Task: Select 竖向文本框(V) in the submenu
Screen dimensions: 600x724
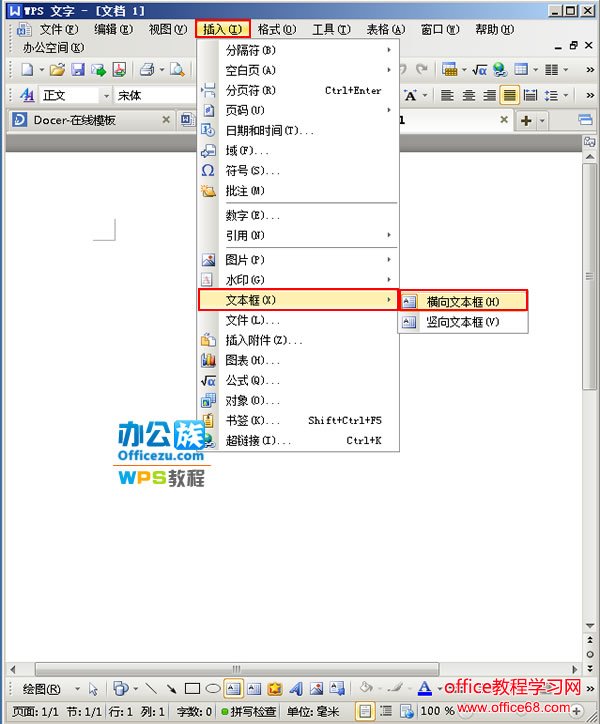Action: coord(462,322)
